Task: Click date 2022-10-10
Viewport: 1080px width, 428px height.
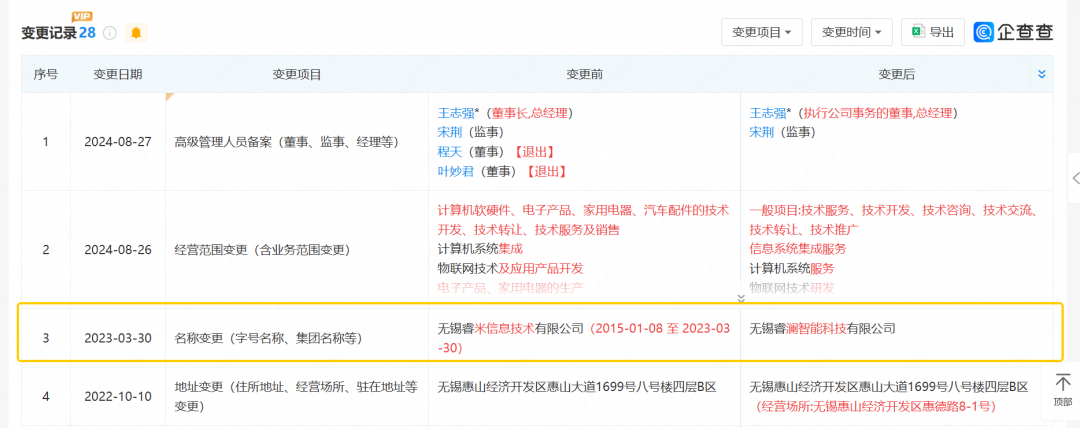Action: pyautogui.click(x=118, y=397)
